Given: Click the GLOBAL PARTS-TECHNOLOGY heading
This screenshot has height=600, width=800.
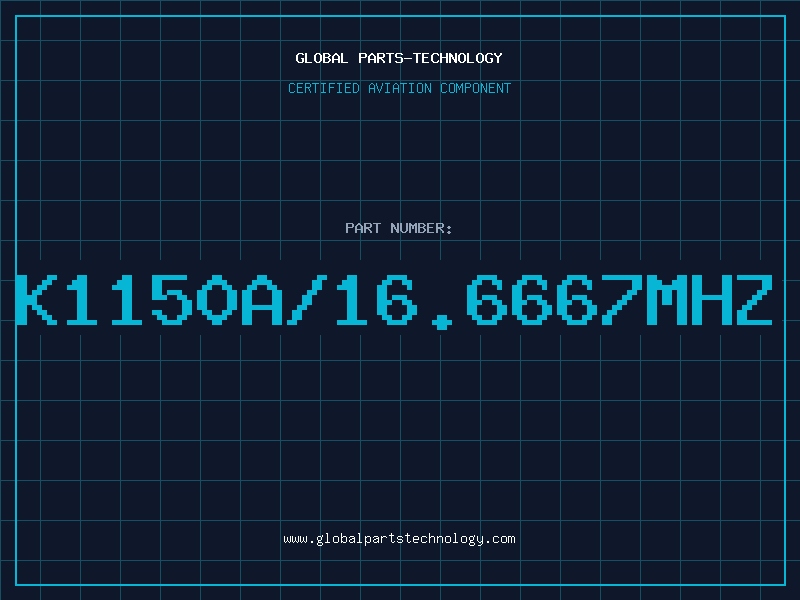Looking at the screenshot, I should (x=399, y=58).
